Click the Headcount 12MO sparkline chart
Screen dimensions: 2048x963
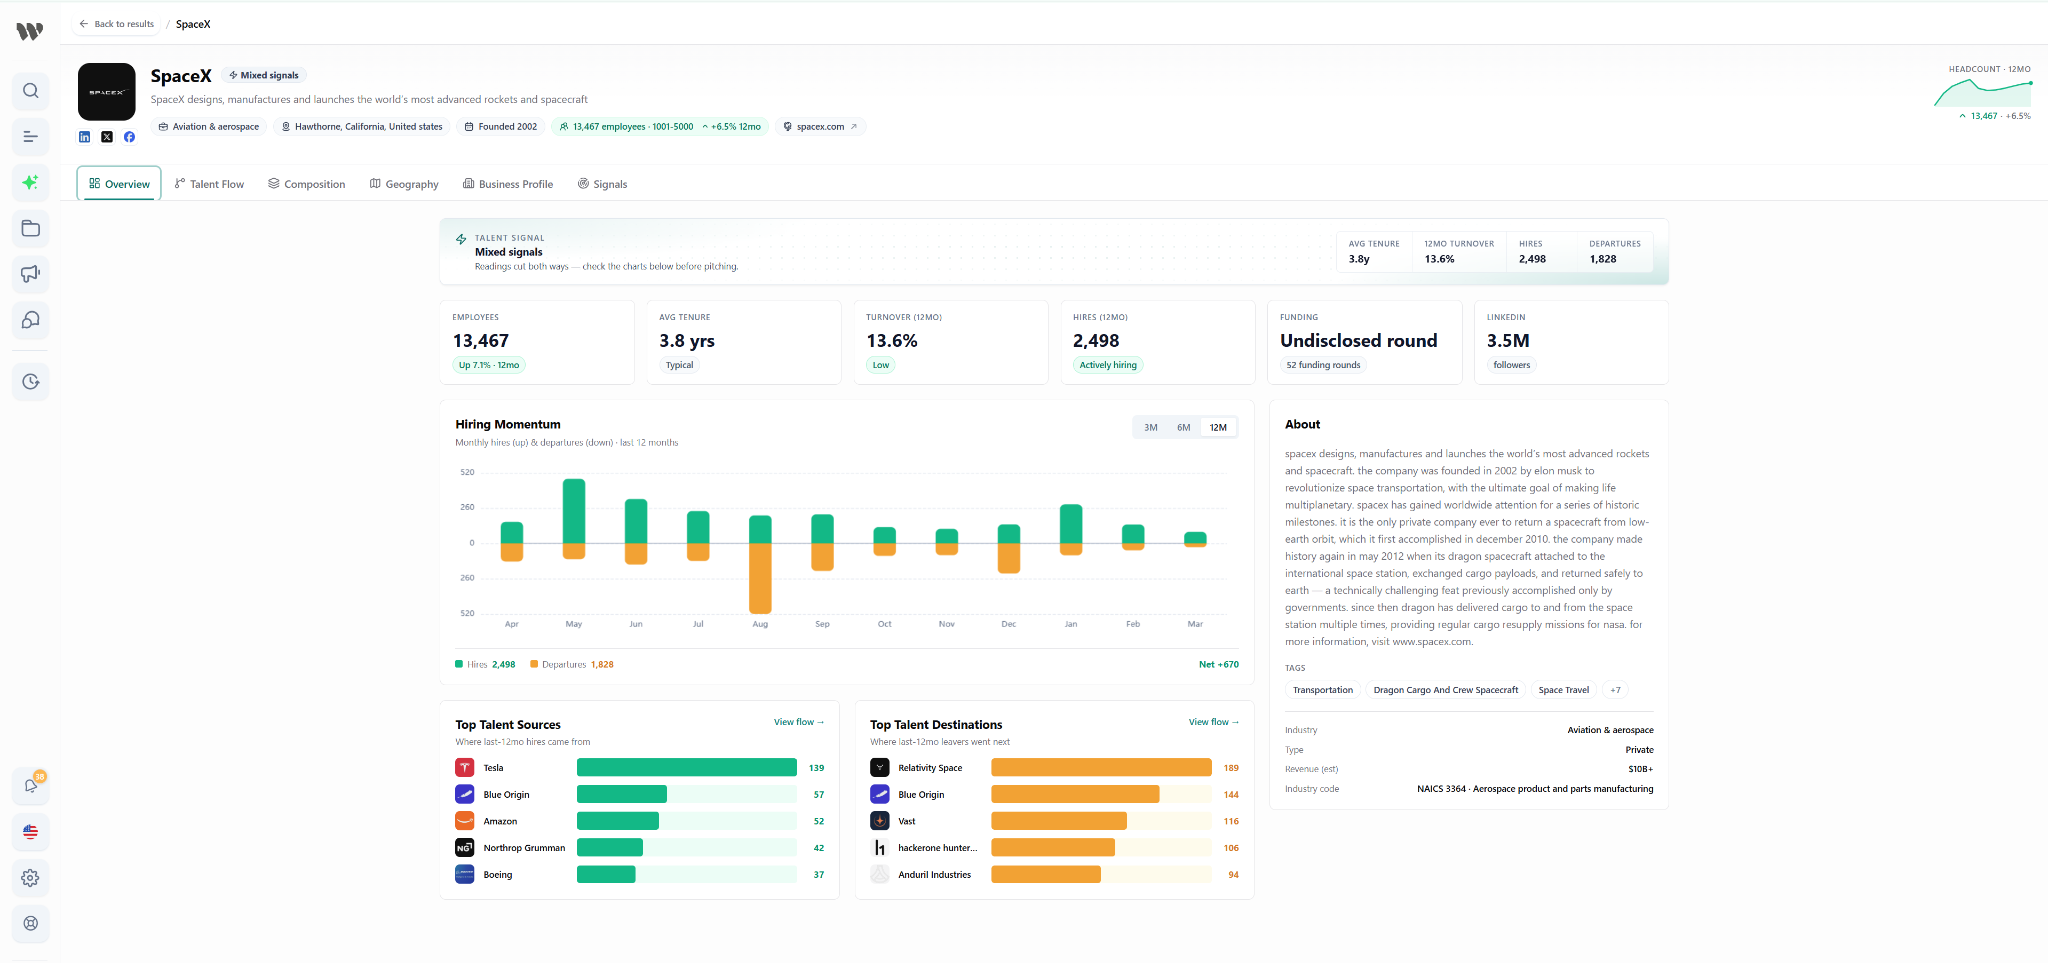click(x=1983, y=93)
